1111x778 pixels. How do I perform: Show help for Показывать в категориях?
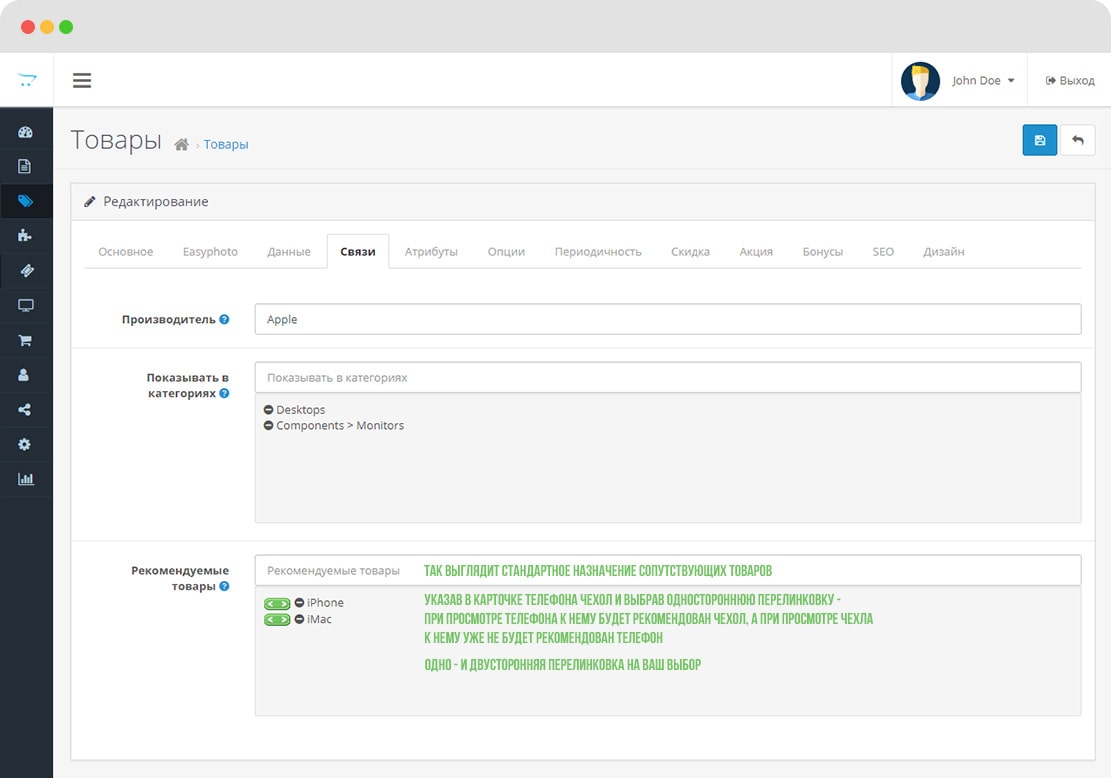[224, 393]
